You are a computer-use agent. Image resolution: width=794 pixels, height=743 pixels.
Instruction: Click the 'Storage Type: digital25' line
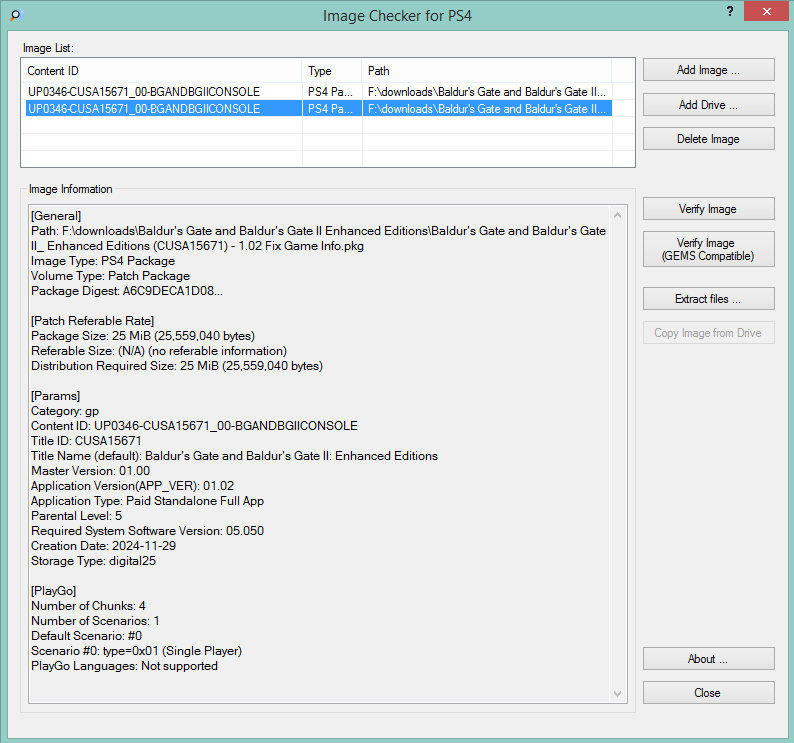point(94,561)
